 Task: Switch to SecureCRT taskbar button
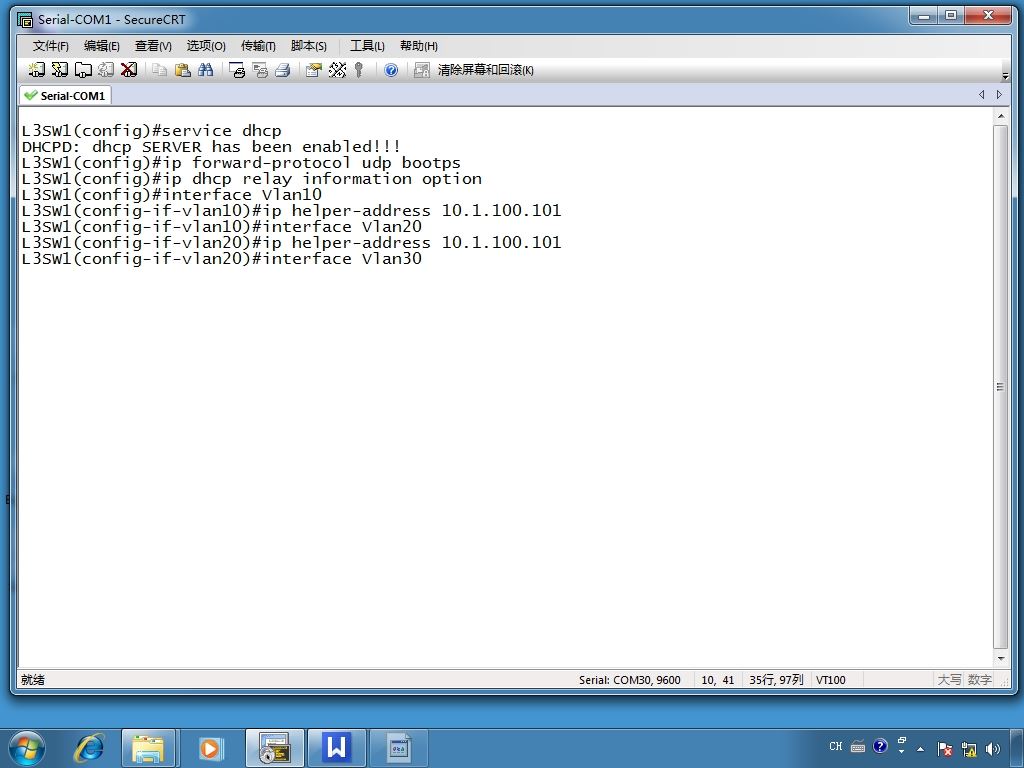[x=274, y=748]
